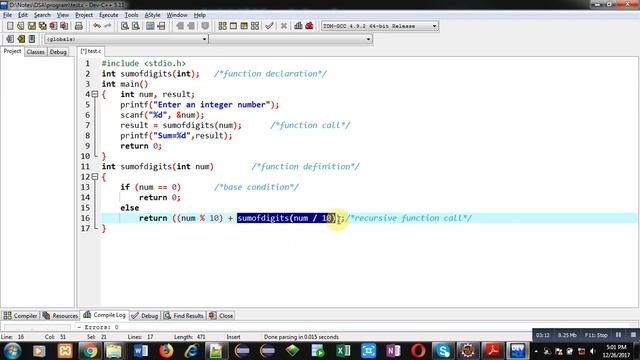Open the Window menu

coord(177,15)
